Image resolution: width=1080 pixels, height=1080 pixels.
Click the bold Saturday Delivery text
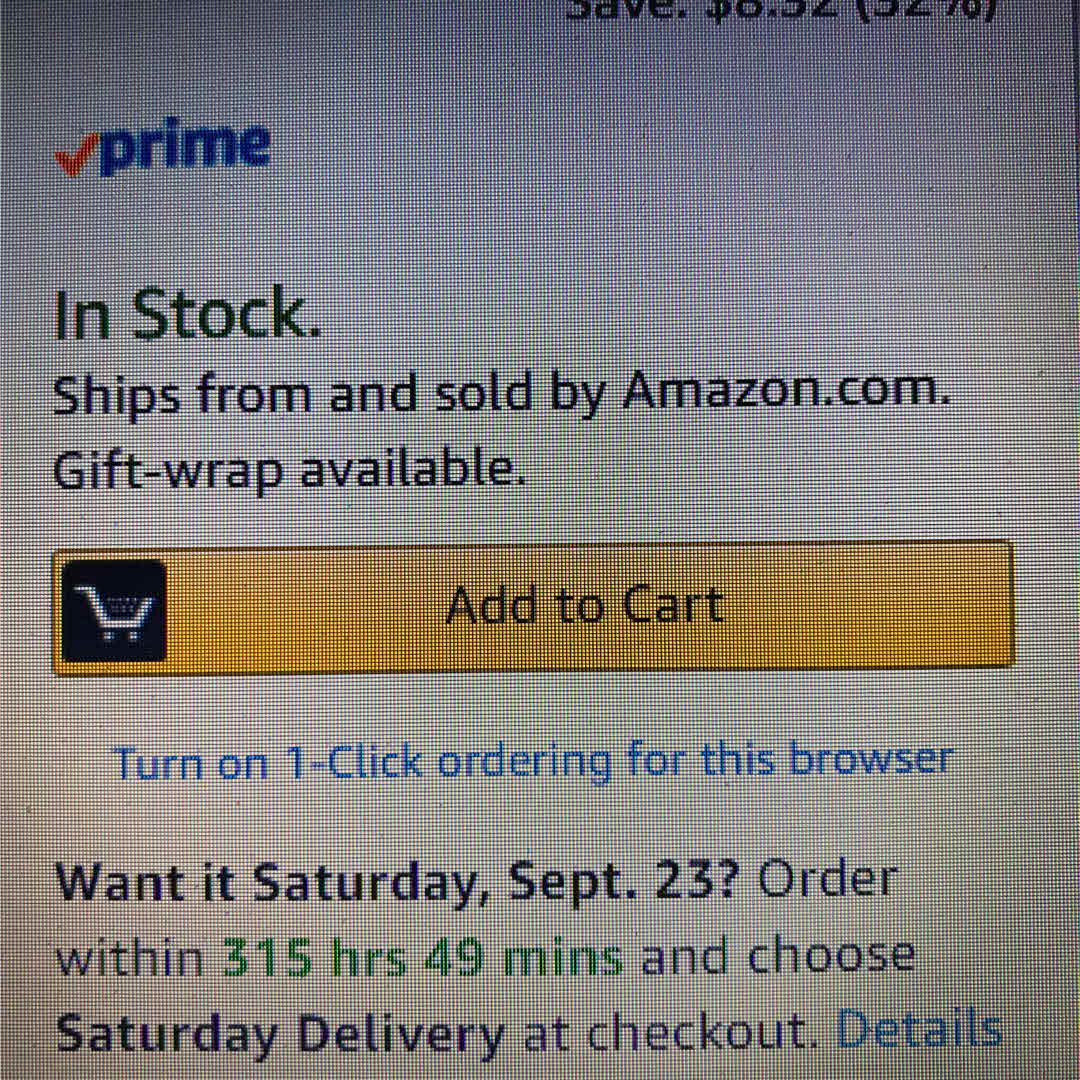tap(280, 1034)
